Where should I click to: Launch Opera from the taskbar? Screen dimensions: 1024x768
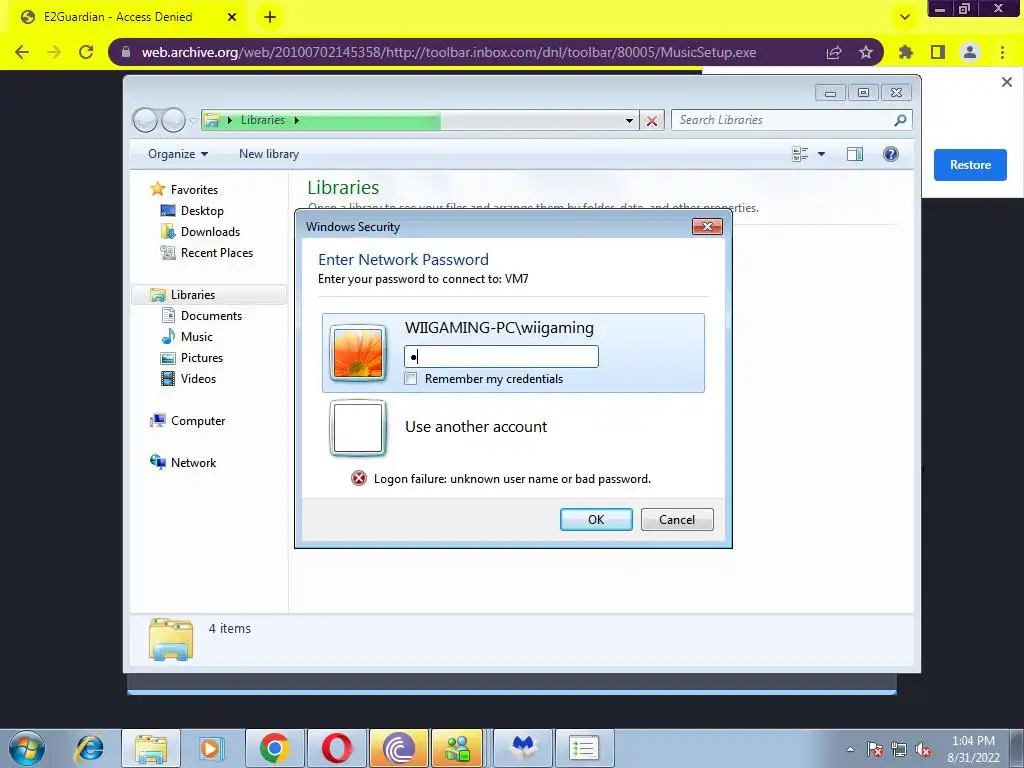[x=336, y=748]
